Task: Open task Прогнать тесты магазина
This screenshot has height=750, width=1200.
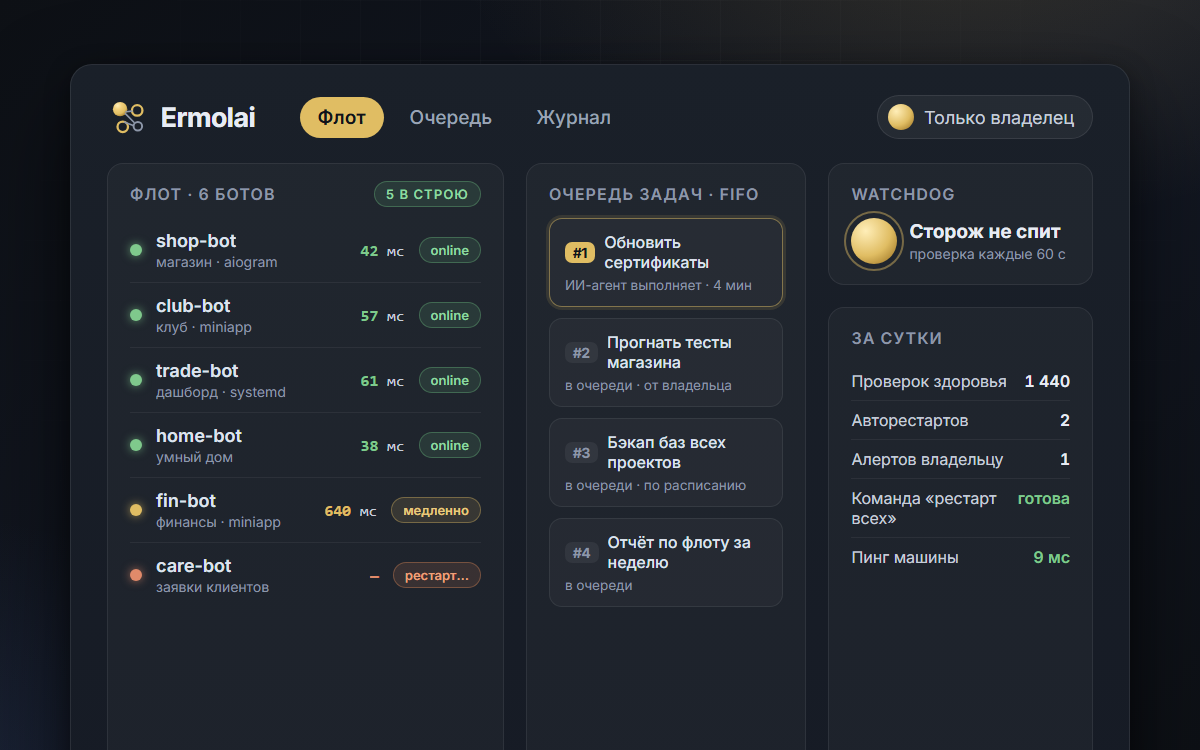Action: (x=666, y=362)
